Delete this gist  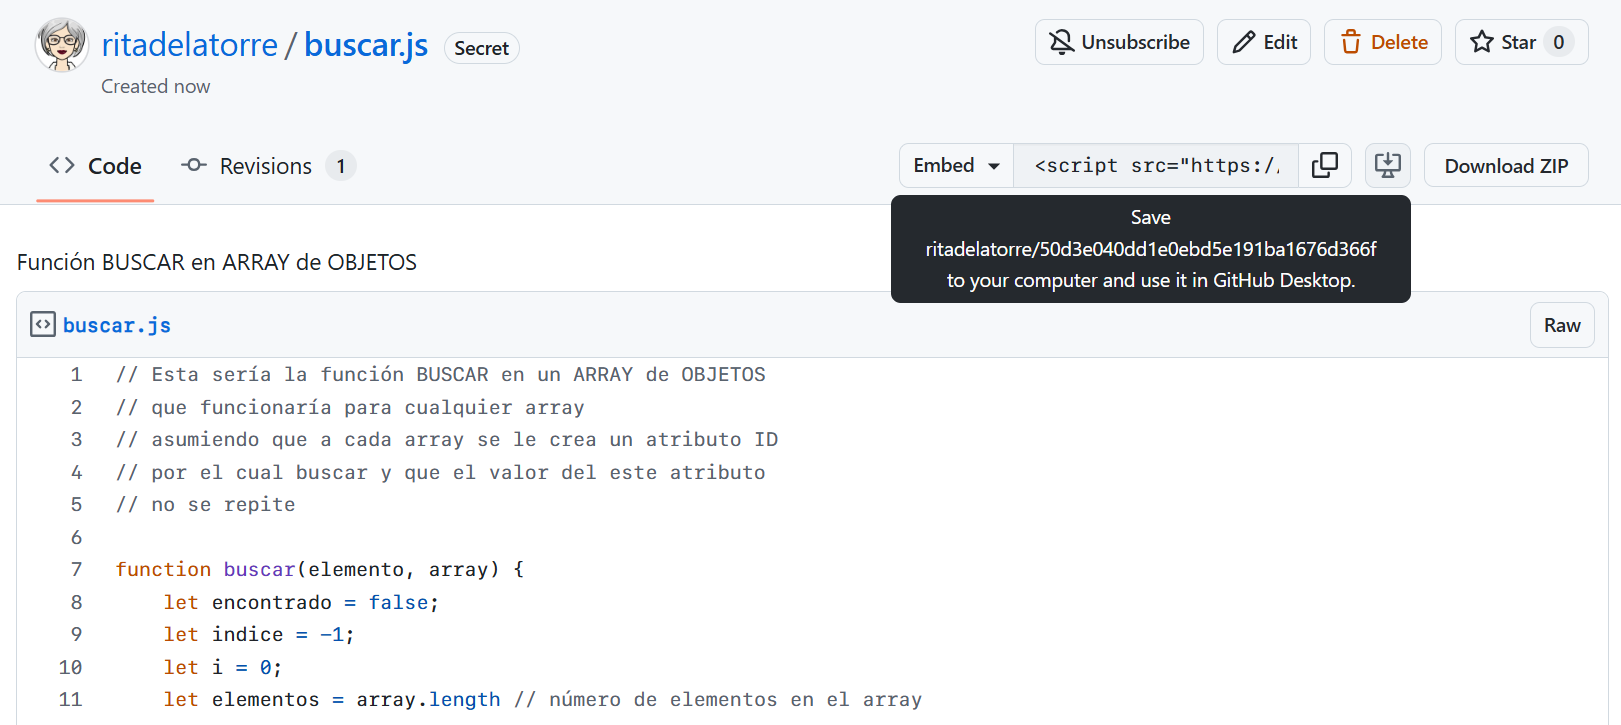1383,42
